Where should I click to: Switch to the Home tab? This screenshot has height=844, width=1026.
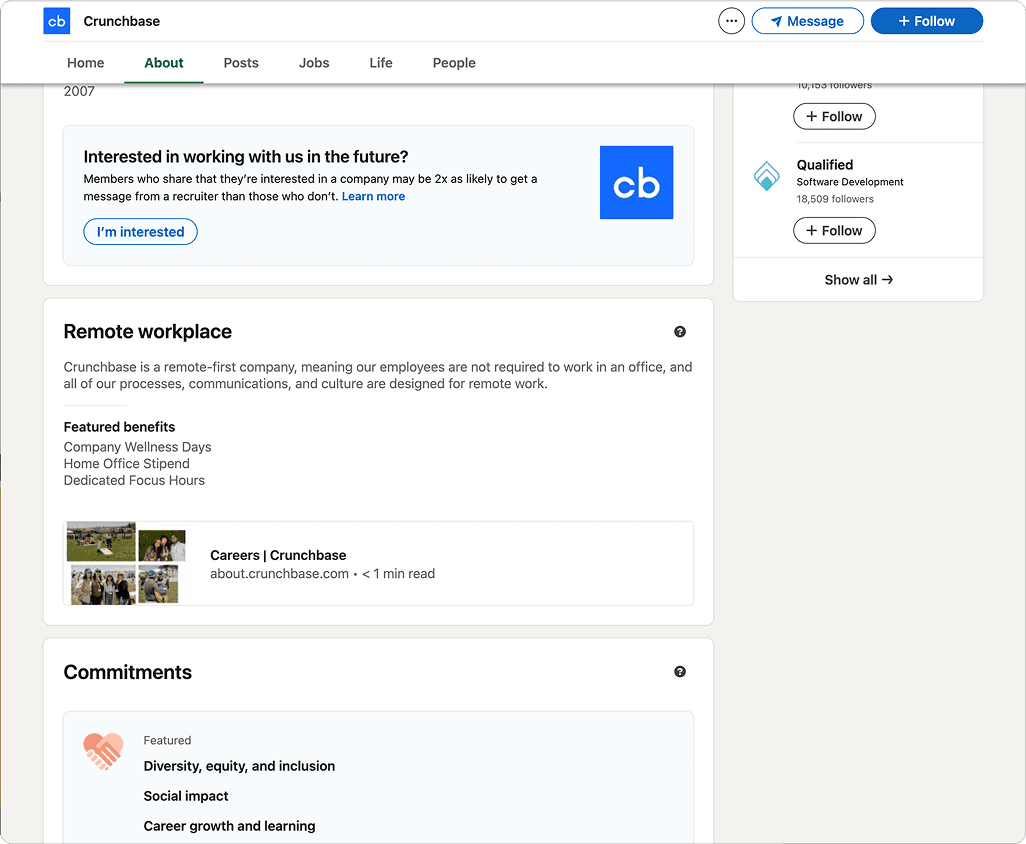[85, 63]
